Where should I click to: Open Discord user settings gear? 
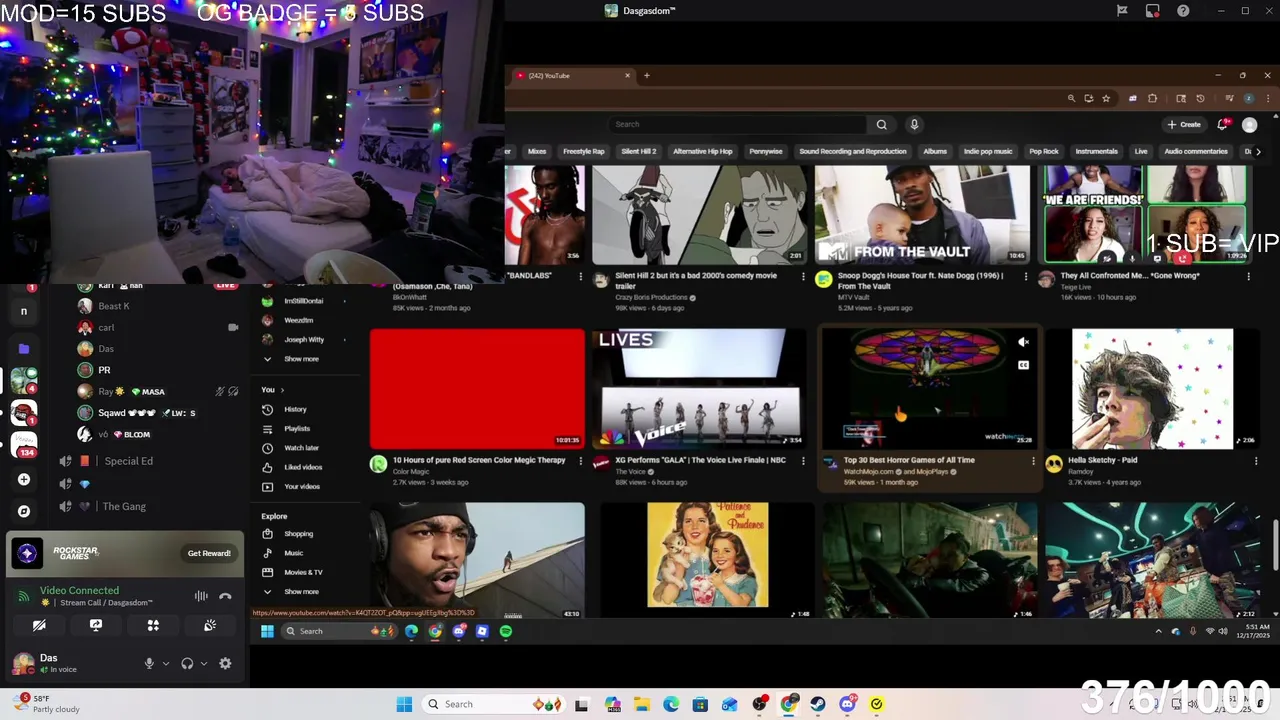click(x=225, y=663)
